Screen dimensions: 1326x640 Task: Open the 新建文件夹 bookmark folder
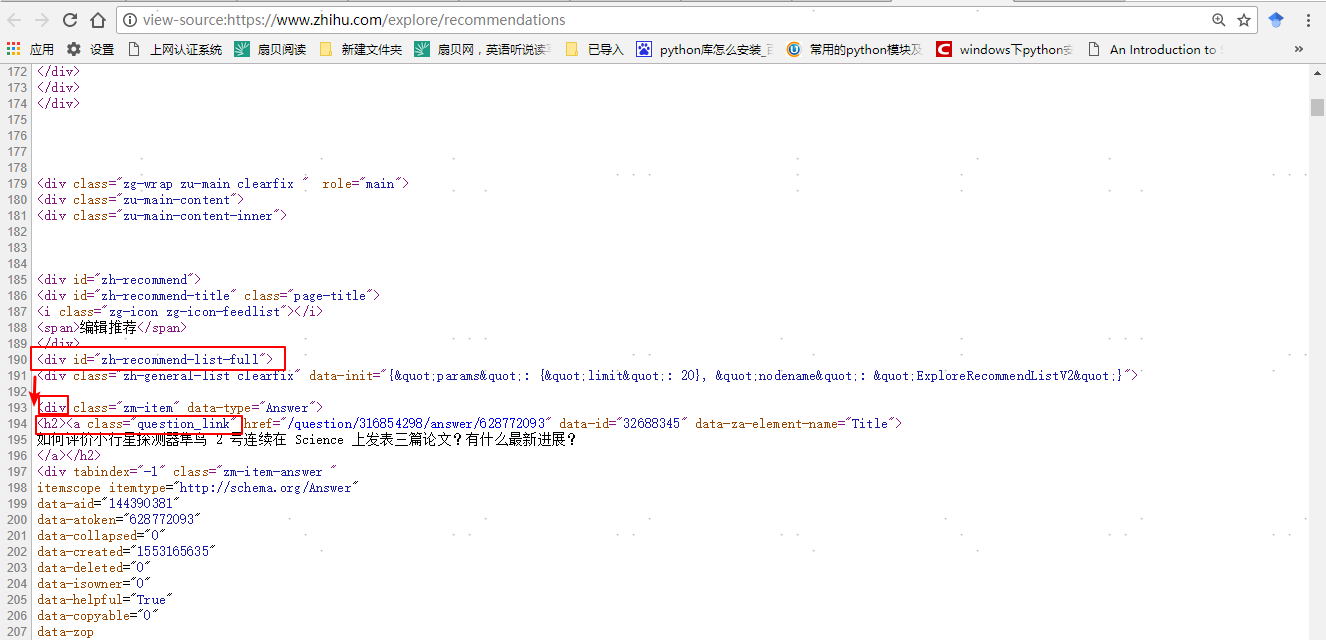click(360, 49)
